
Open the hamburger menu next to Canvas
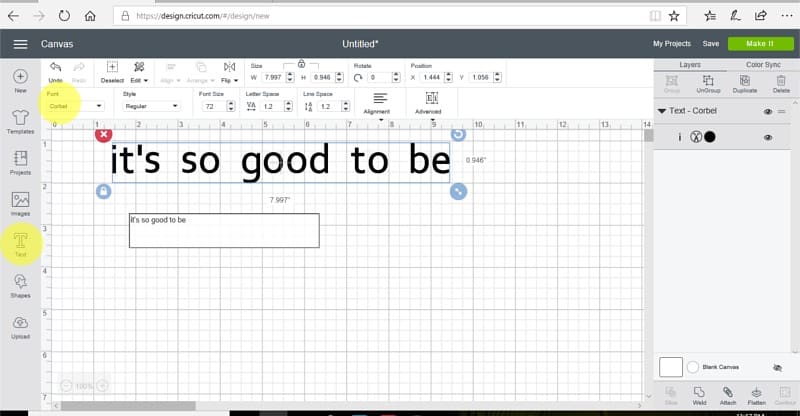[x=20, y=44]
